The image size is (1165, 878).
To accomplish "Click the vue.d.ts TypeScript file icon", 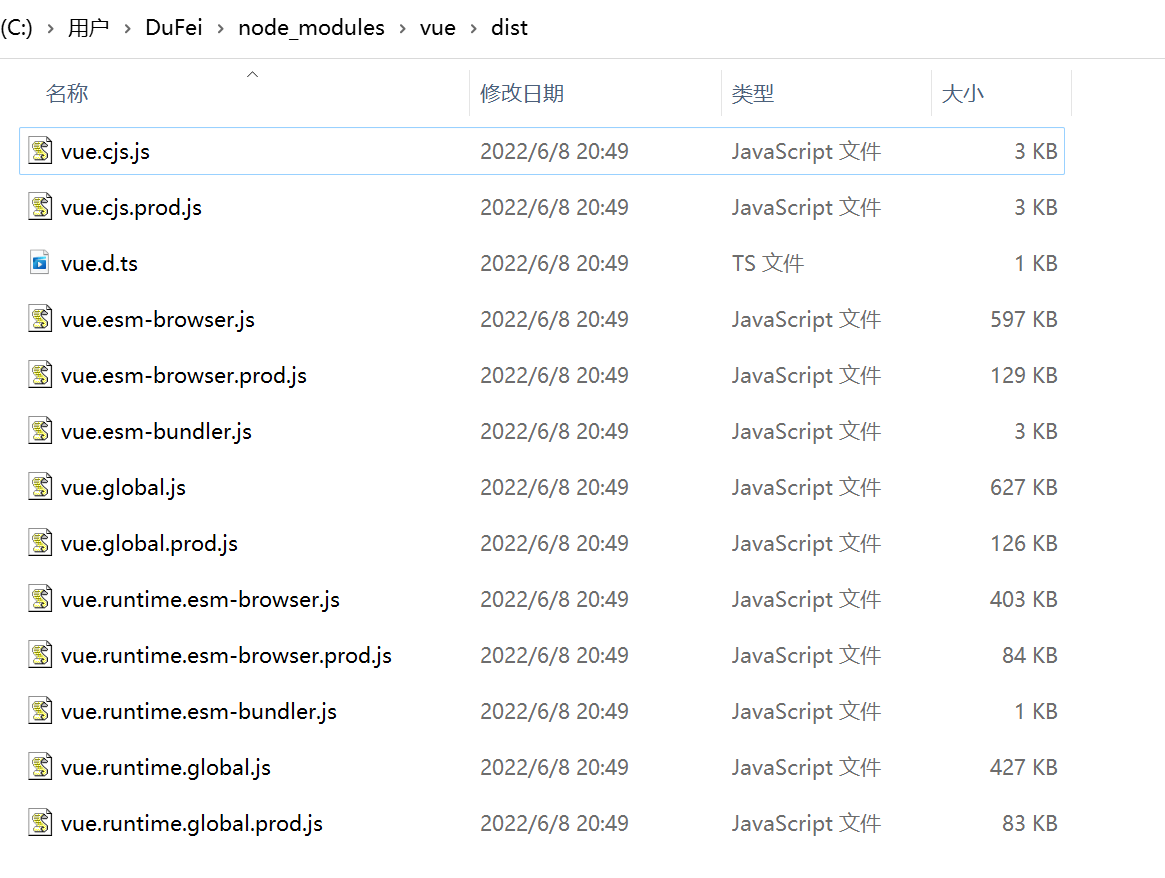I will (40, 263).
